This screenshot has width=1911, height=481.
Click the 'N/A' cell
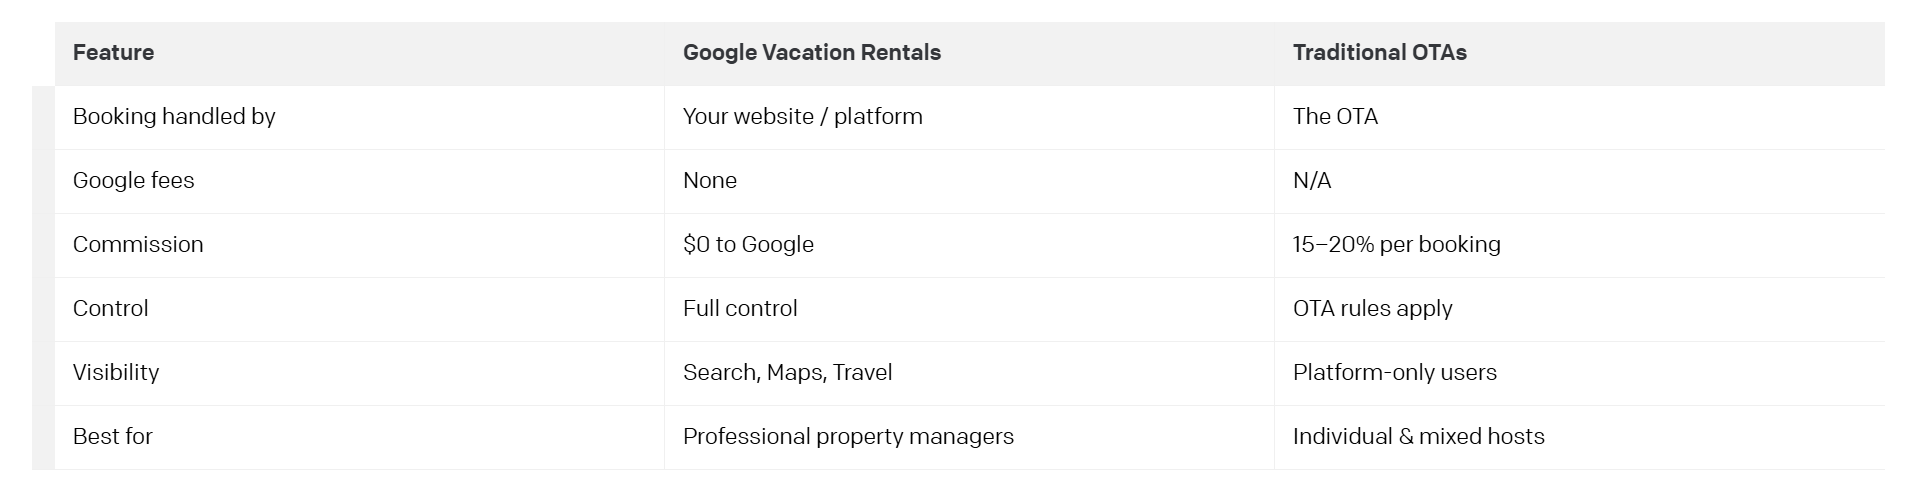coord(1311,181)
